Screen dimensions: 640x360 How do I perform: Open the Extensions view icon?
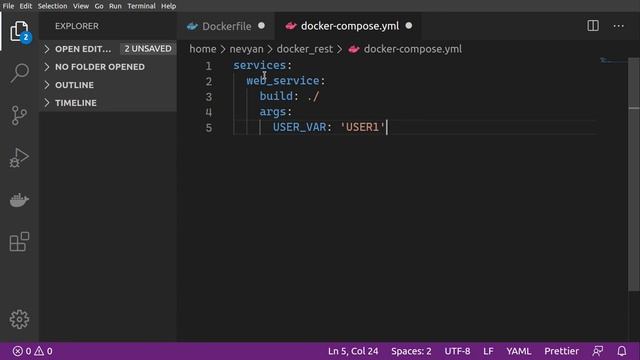click(x=19, y=242)
